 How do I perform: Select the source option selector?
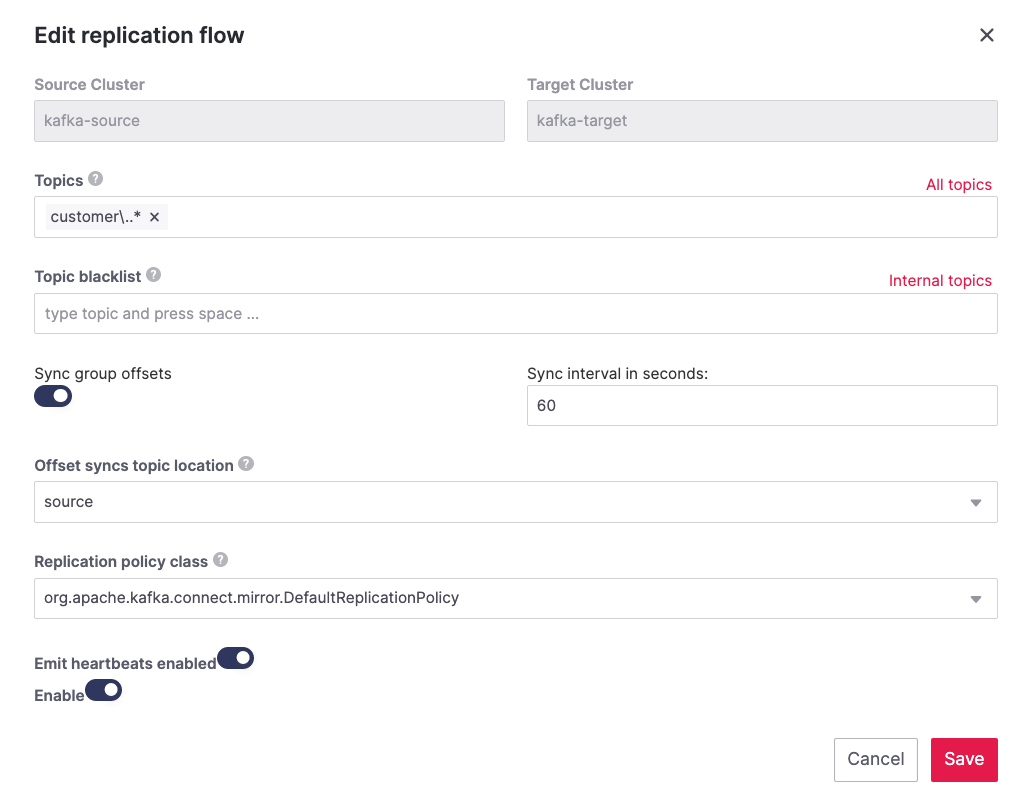(x=516, y=501)
